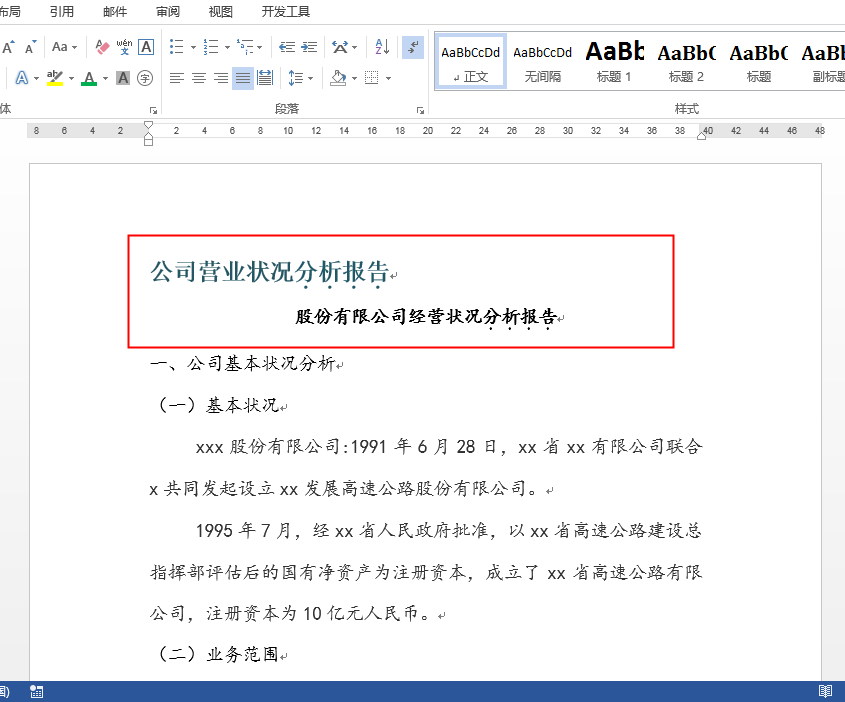
Task: Toggle show/hide paragraph marks
Action: [x=413, y=47]
